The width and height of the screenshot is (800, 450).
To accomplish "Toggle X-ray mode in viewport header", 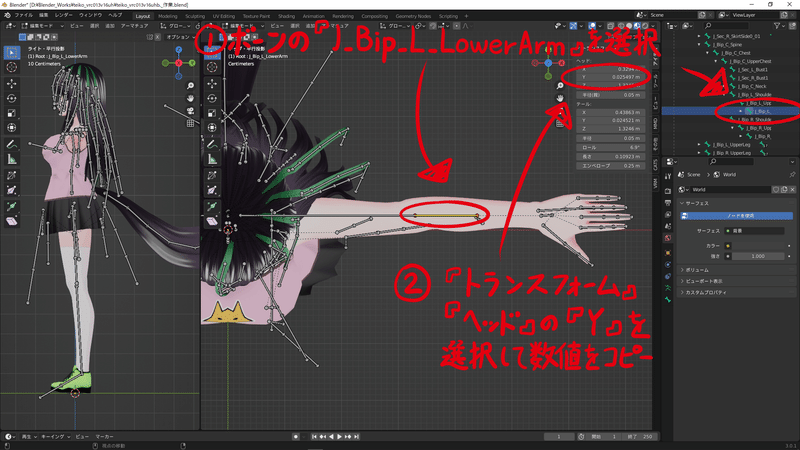I will 611,26.
